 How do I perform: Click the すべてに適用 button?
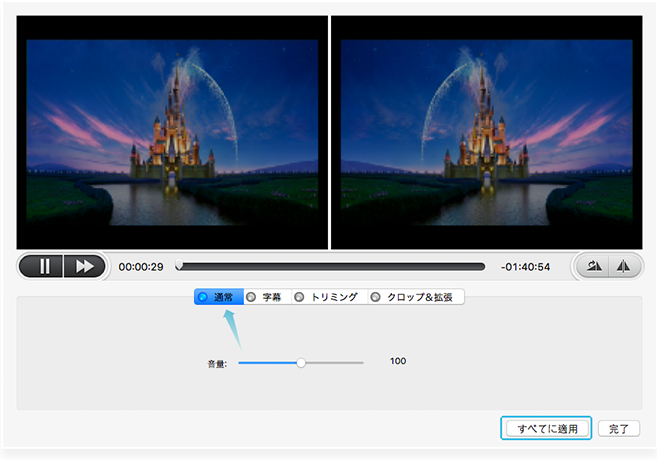(546, 428)
